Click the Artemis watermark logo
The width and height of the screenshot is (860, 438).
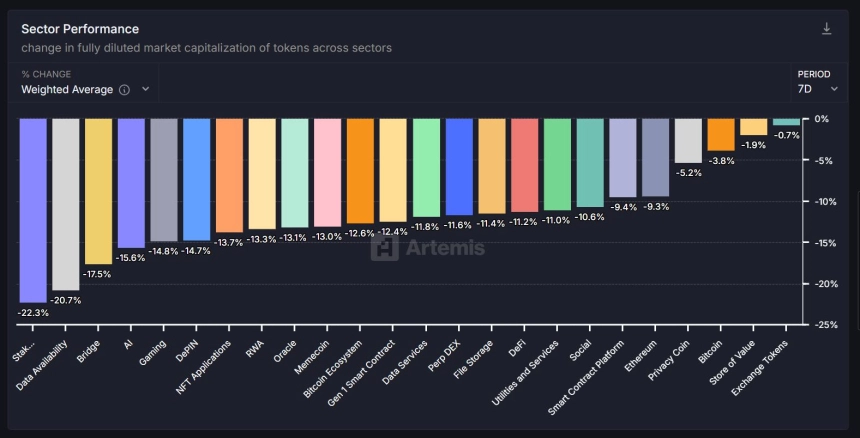click(428, 248)
